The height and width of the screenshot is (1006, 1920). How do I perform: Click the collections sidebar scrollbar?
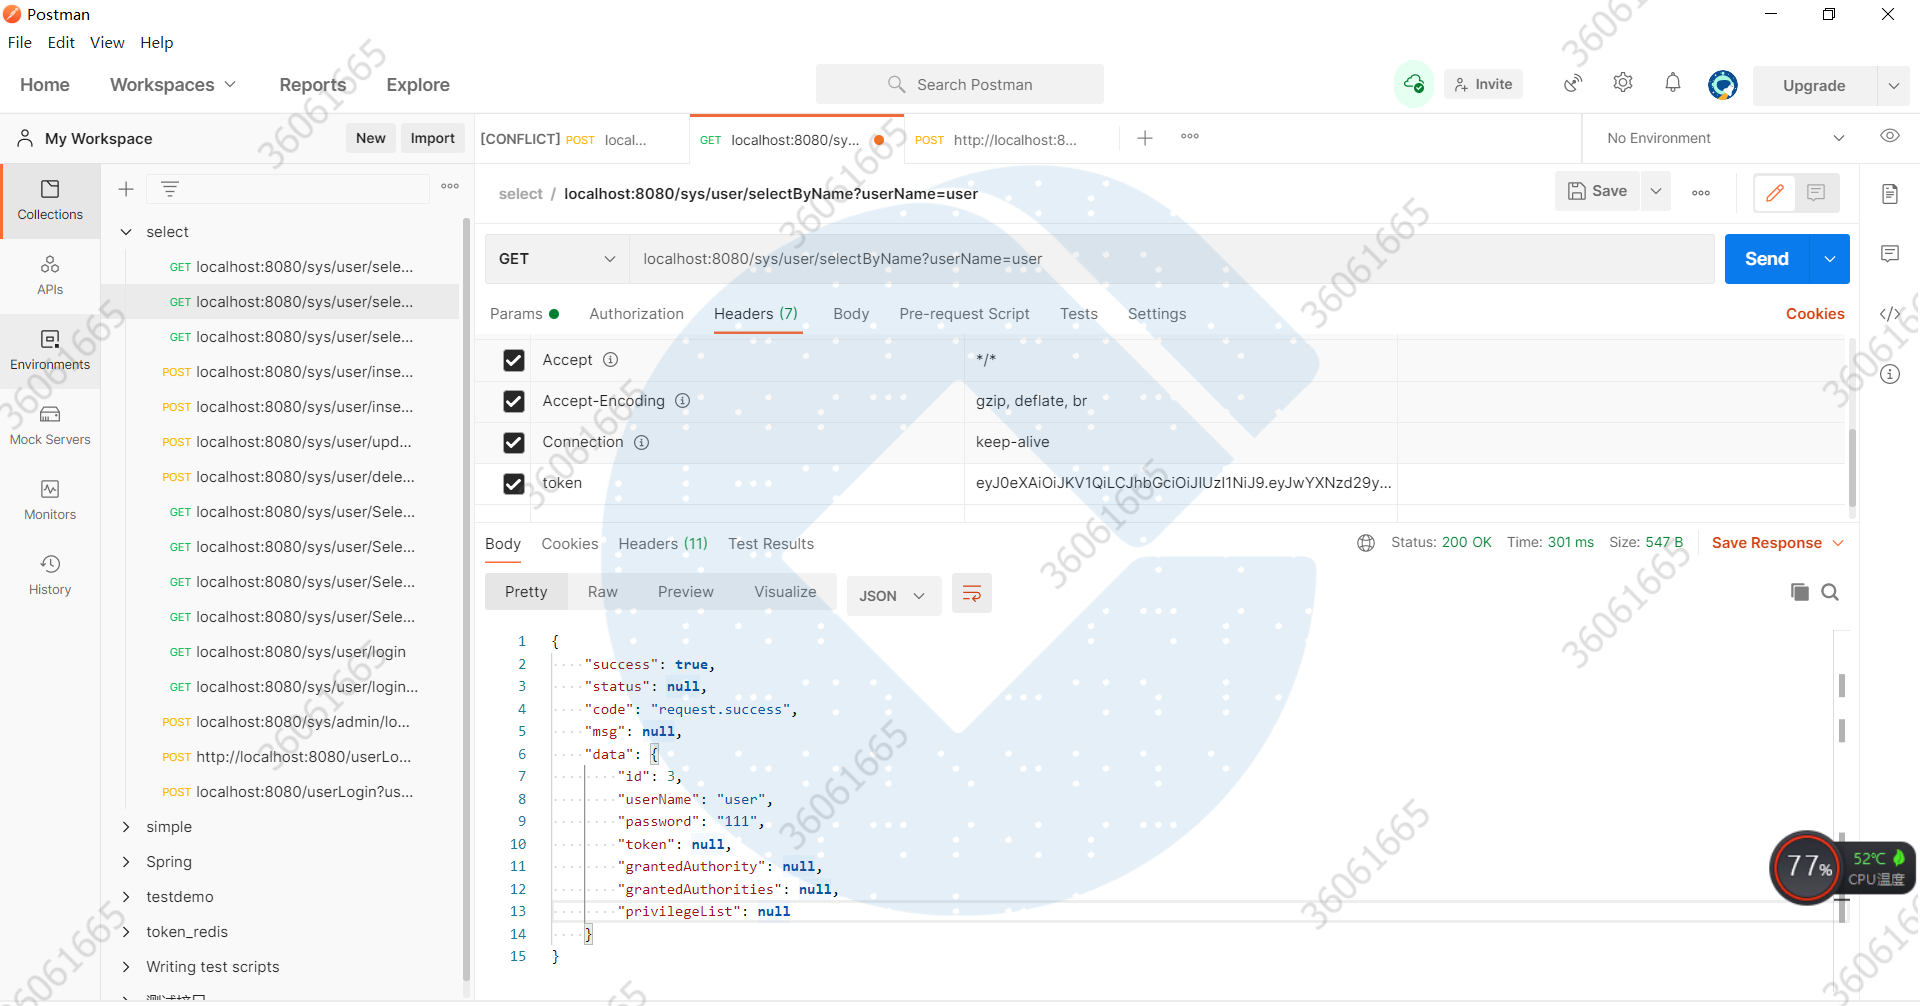tap(466, 600)
